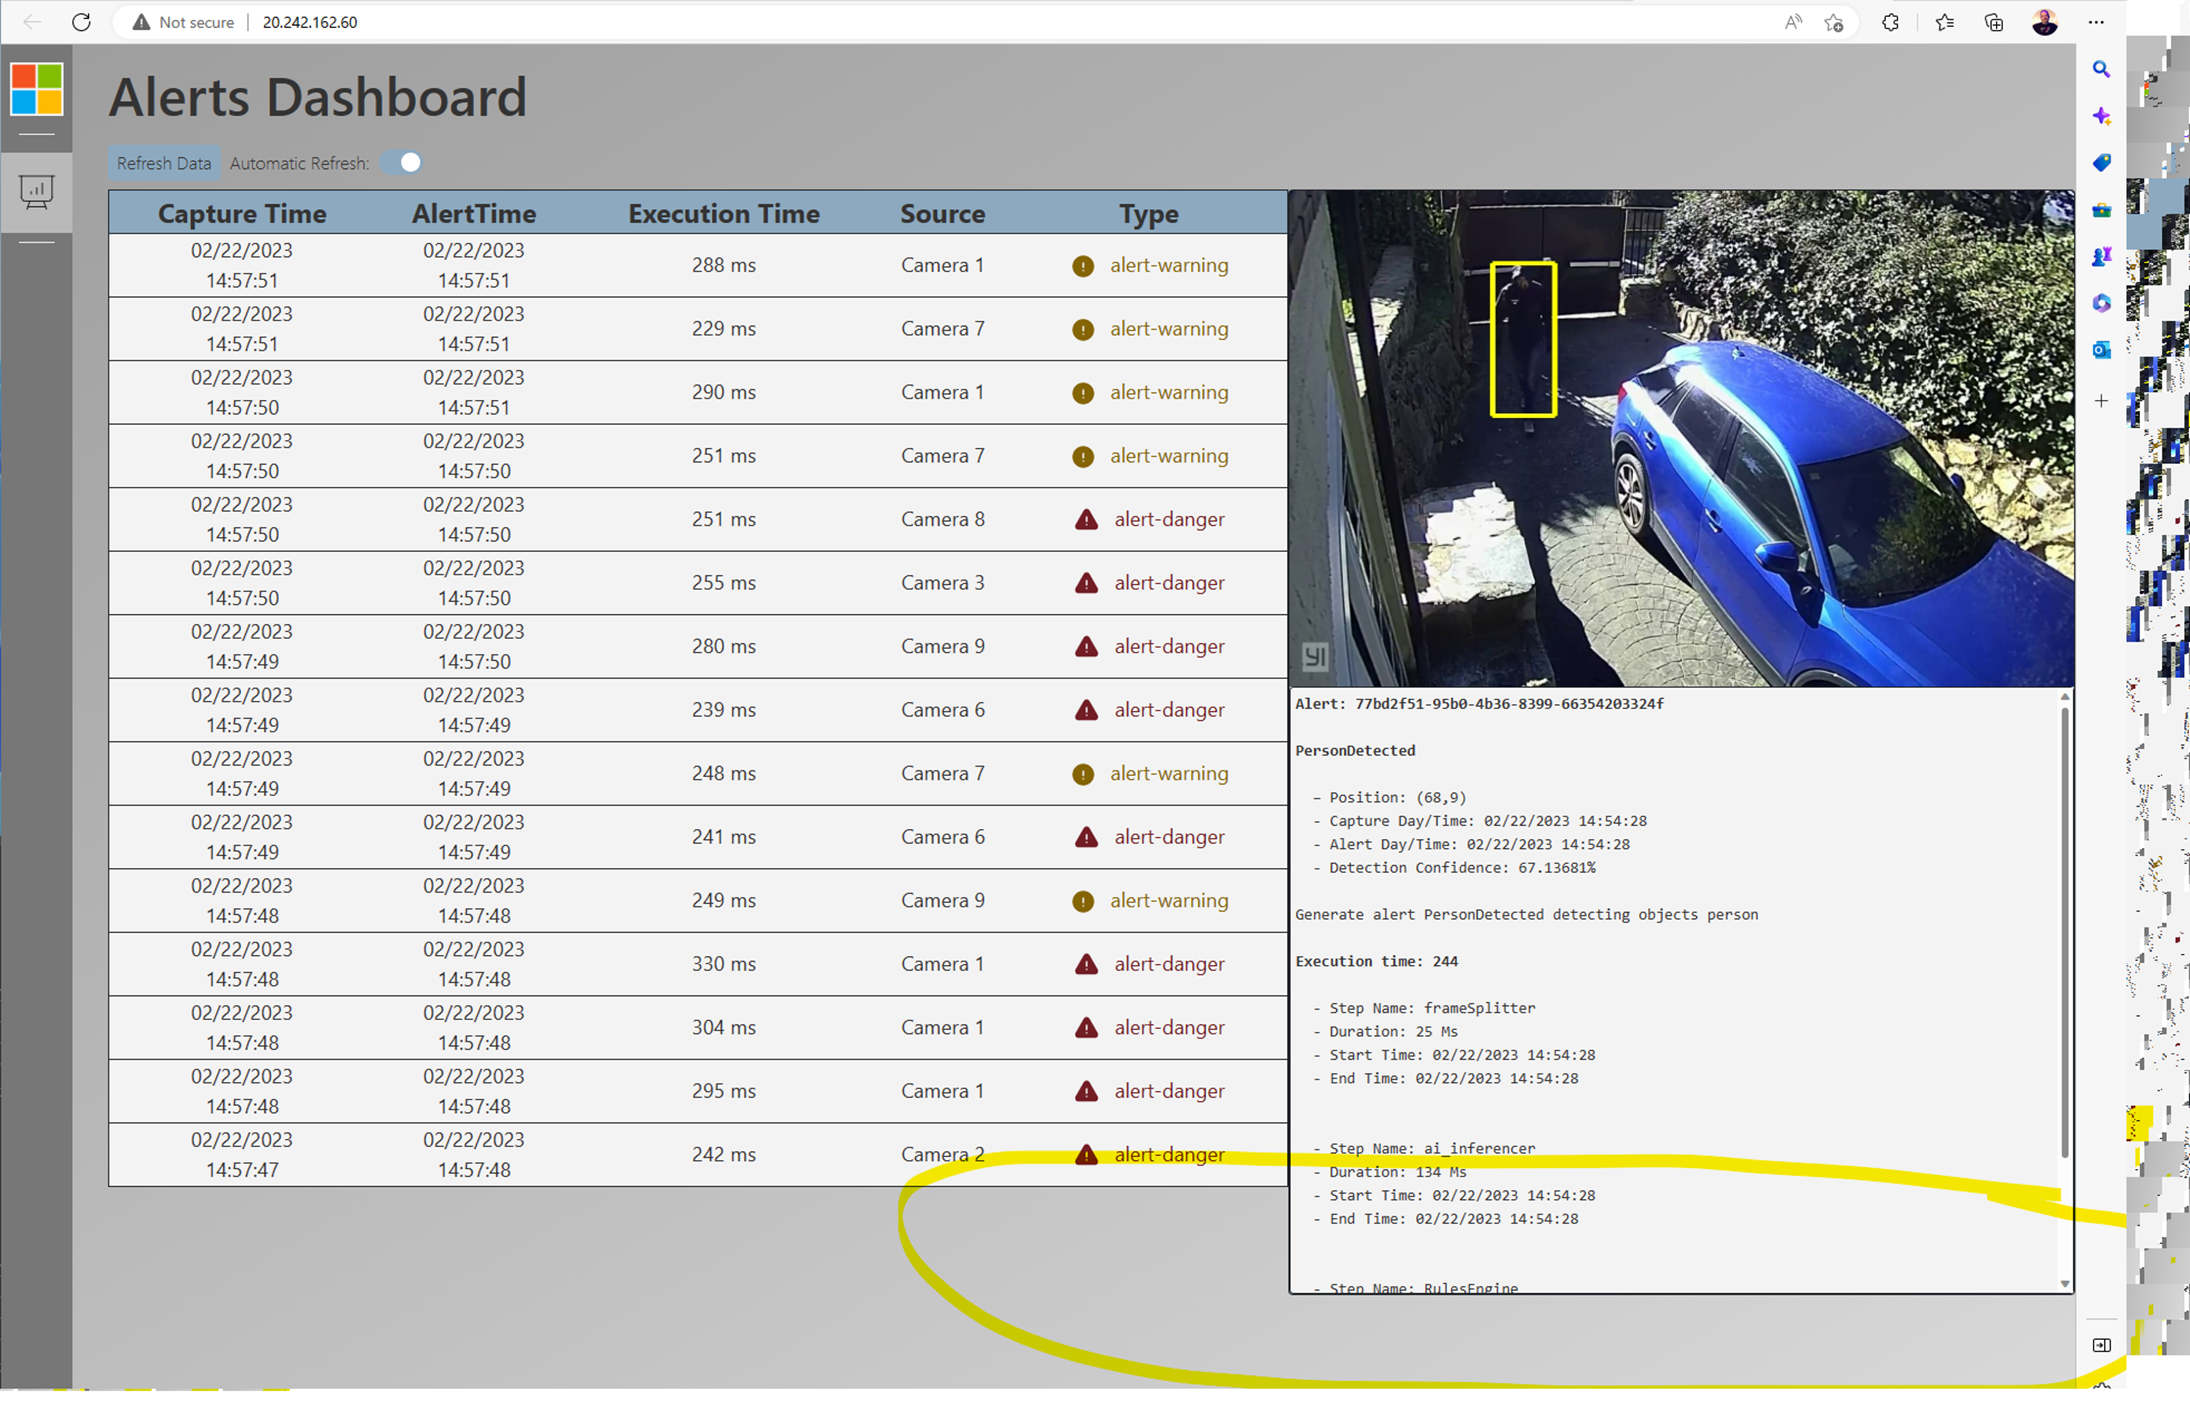Open the Games chess icon in the Edge sidebar
The height and width of the screenshot is (1401, 2190).
pos(2101,257)
